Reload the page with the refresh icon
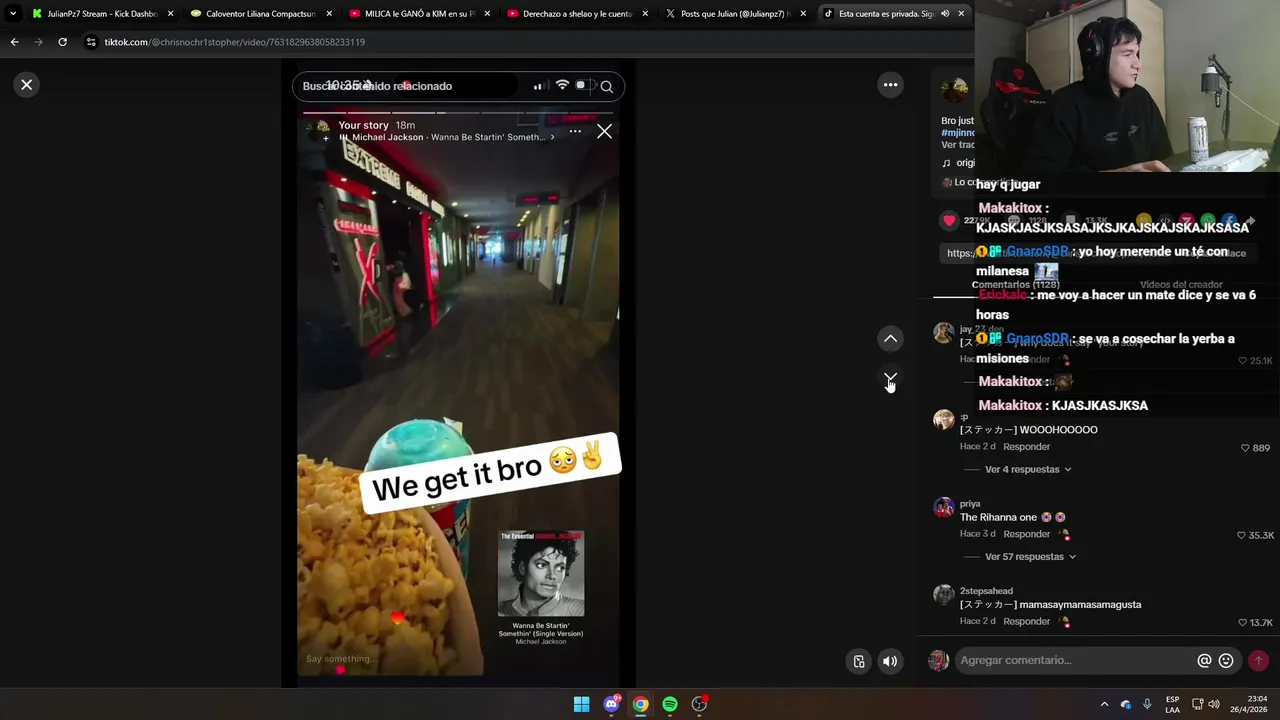 (x=62, y=42)
